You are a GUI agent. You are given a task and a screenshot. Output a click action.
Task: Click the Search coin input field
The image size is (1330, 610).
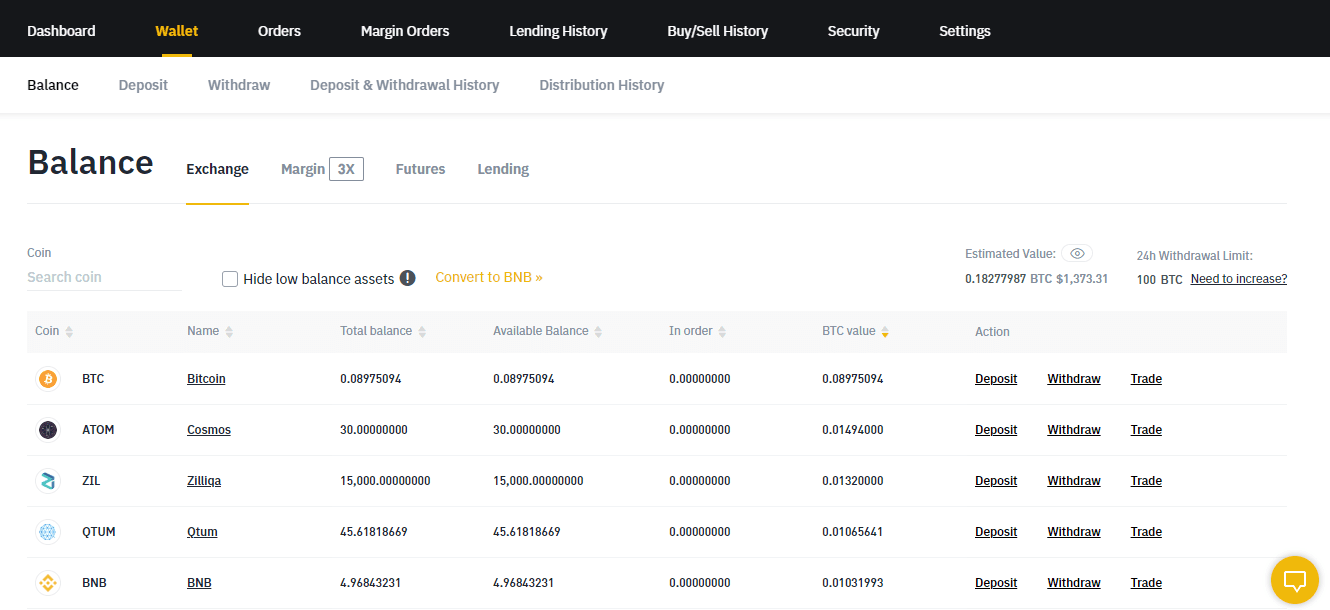(x=104, y=277)
